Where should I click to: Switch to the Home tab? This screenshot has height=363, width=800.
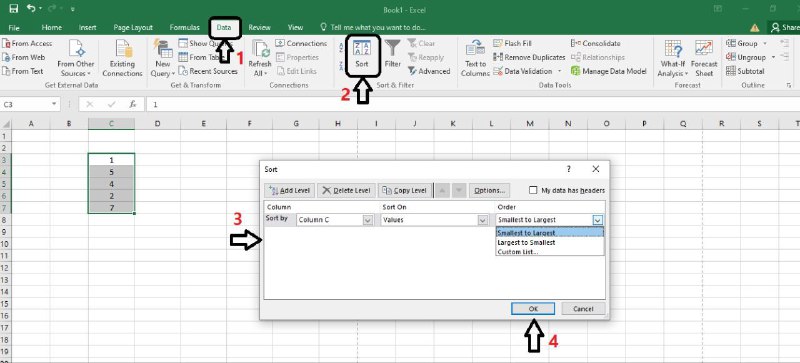coord(52,28)
